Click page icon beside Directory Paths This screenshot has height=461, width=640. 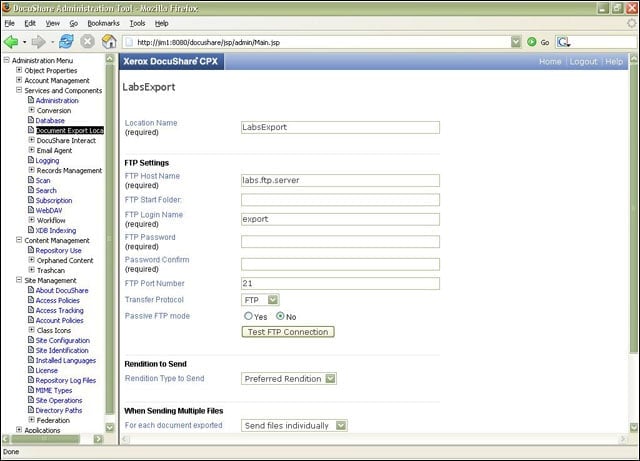(x=31, y=410)
